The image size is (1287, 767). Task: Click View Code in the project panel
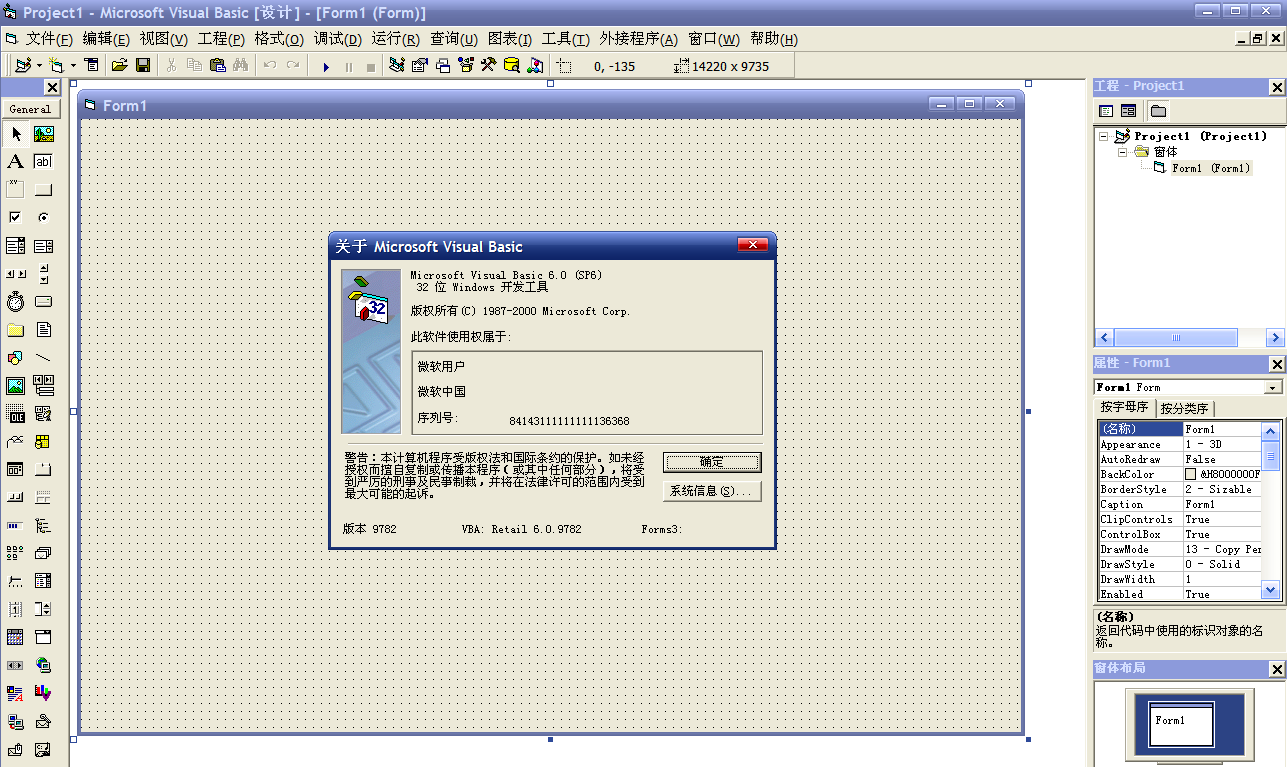pos(1106,111)
